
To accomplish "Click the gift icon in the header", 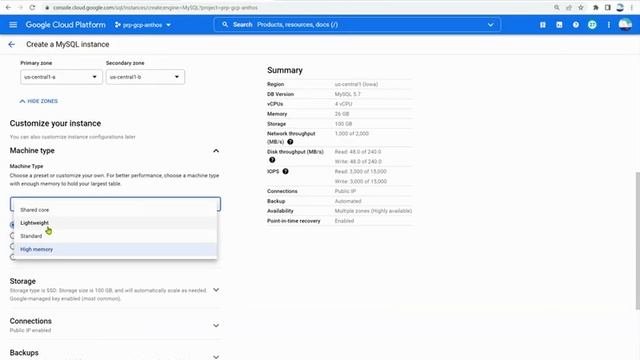I will [x=543, y=25].
